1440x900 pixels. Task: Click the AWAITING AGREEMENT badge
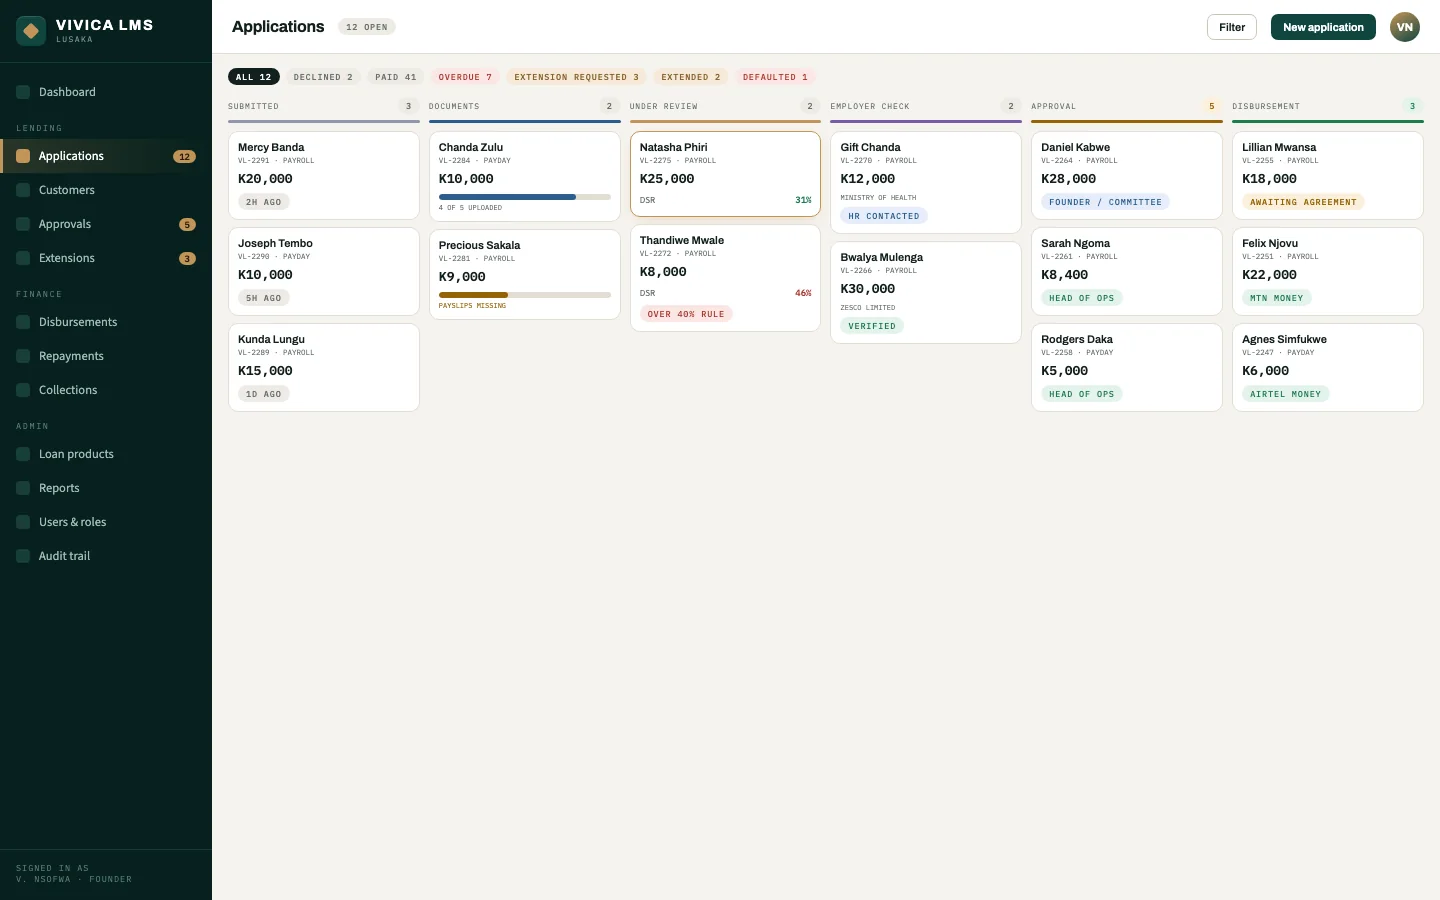click(x=1303, y=202)
